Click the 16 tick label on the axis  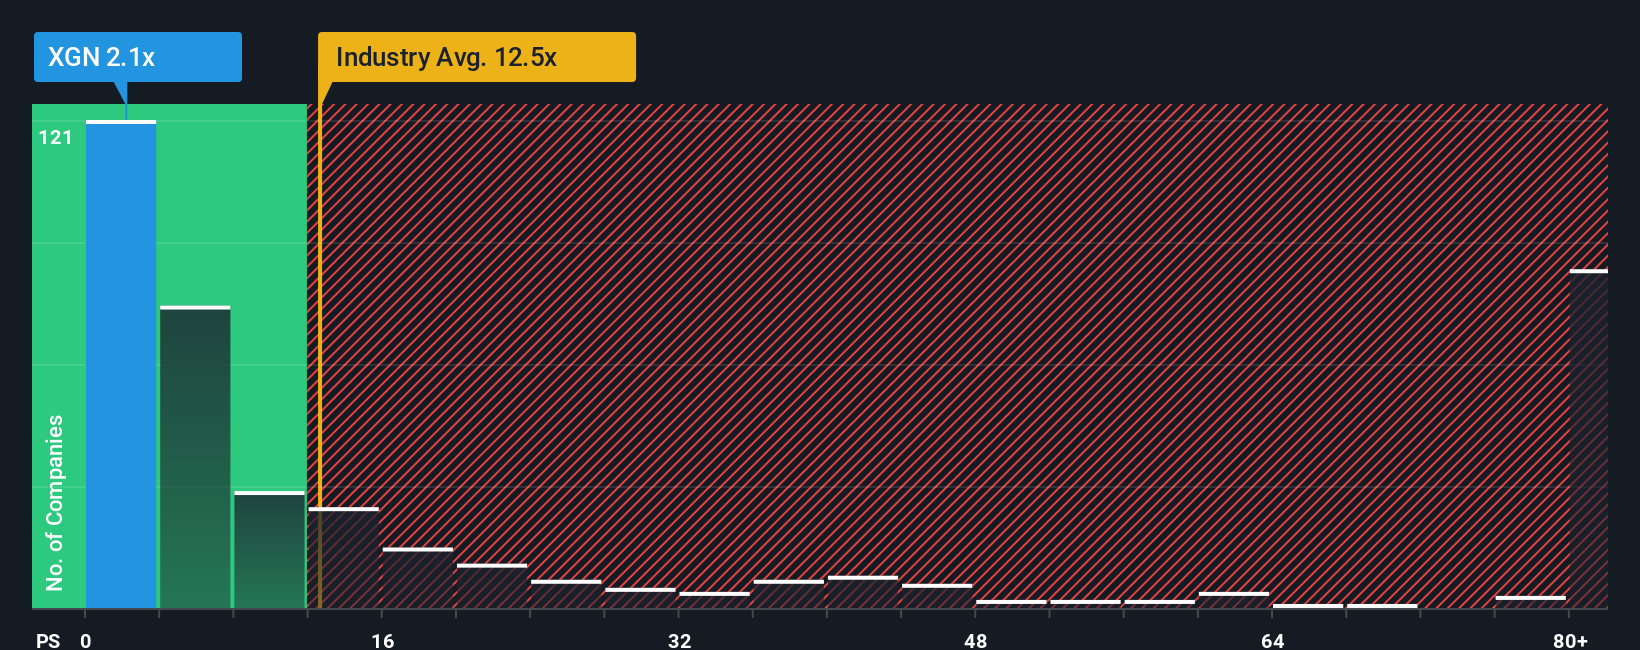(x=383, y=640)
